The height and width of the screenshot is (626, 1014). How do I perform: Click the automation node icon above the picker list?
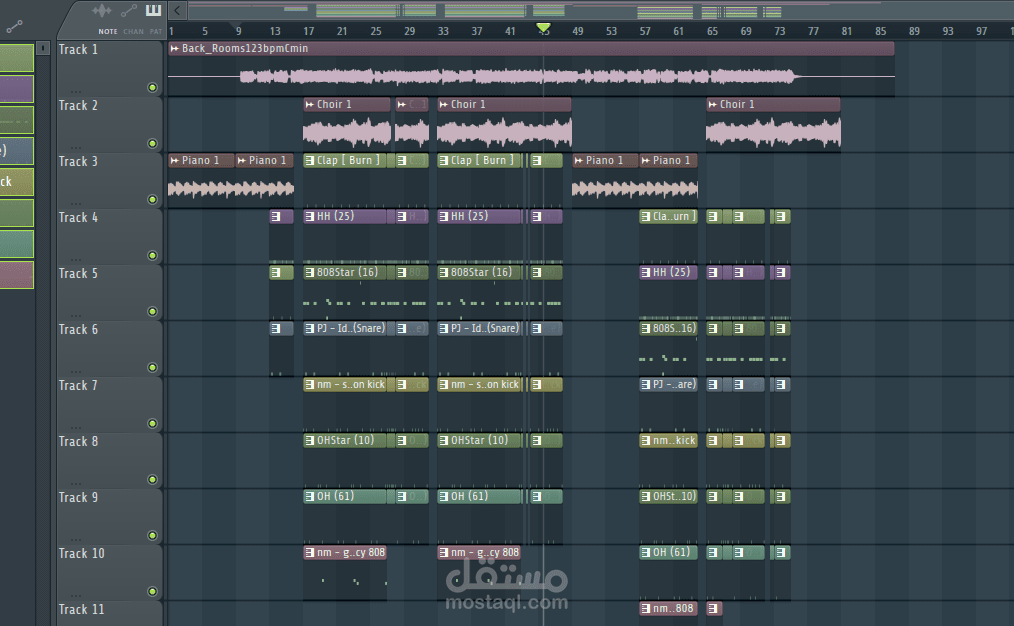coord(14,27)
